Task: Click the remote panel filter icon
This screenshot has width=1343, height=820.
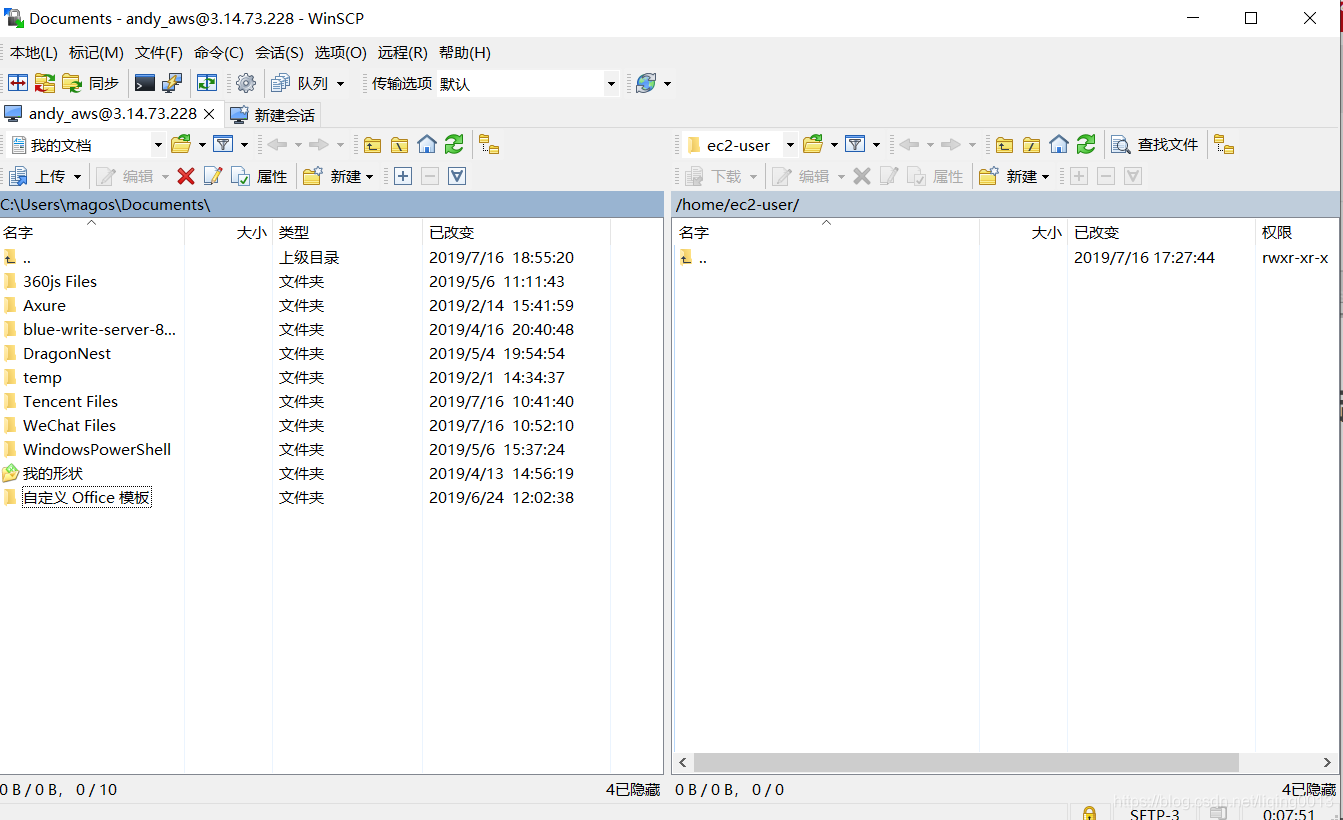Action: [x=855, y=145]
